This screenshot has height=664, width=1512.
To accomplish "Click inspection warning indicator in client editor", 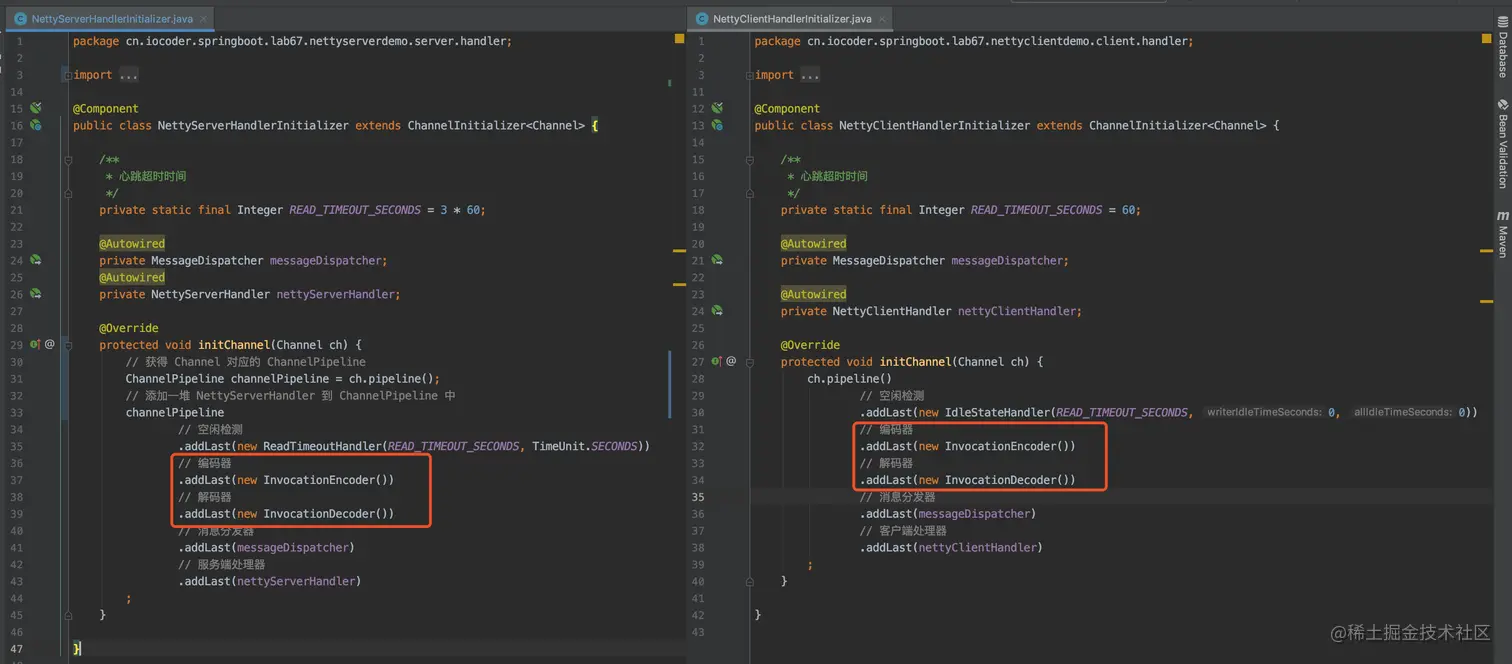I will pyautogui.click(x=1486, y=39).
